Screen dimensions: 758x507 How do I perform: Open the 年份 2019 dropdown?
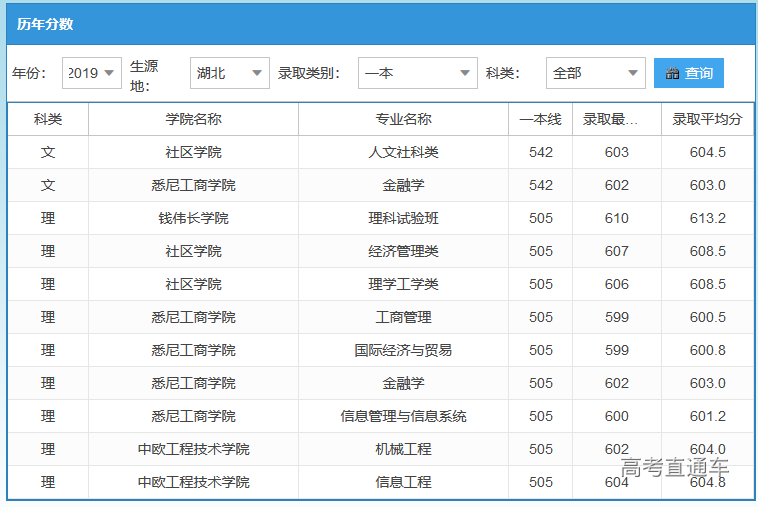tap(92, 73)
